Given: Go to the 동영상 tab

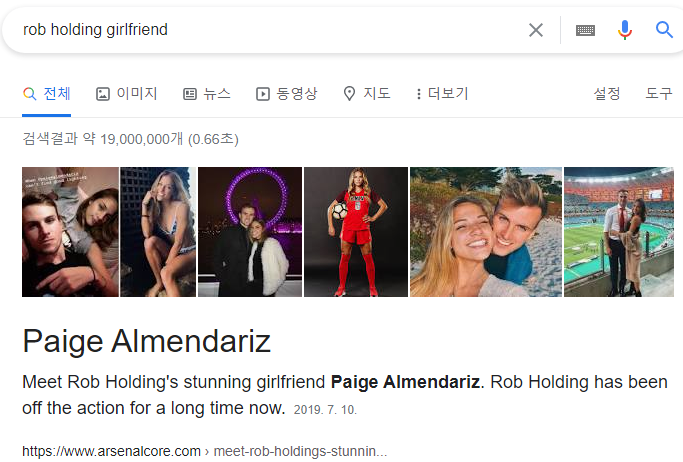Looking at the screenshot, I should (287, 94).
